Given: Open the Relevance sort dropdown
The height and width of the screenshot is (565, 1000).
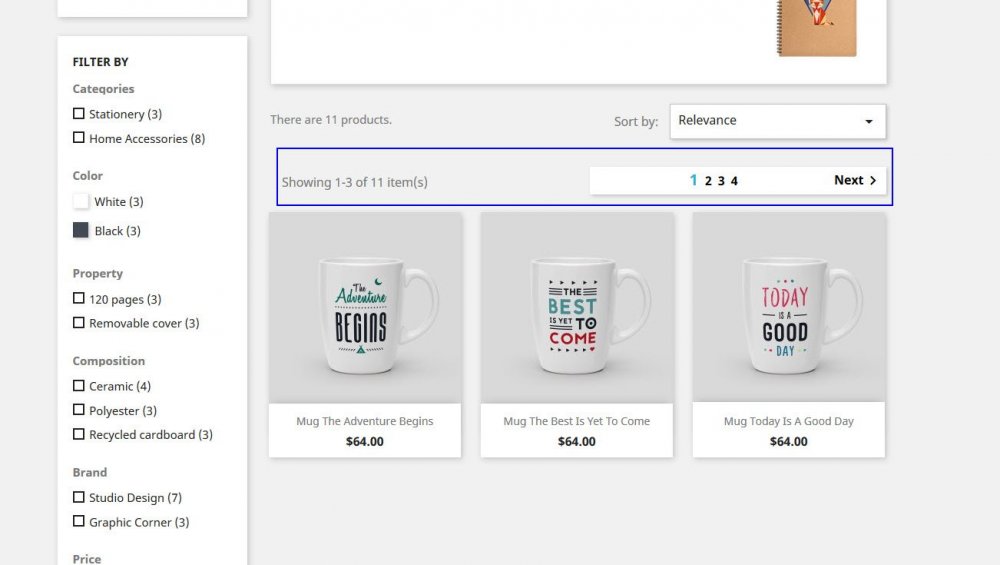Looking at the screenshot, I should click(x=777, y=121).
